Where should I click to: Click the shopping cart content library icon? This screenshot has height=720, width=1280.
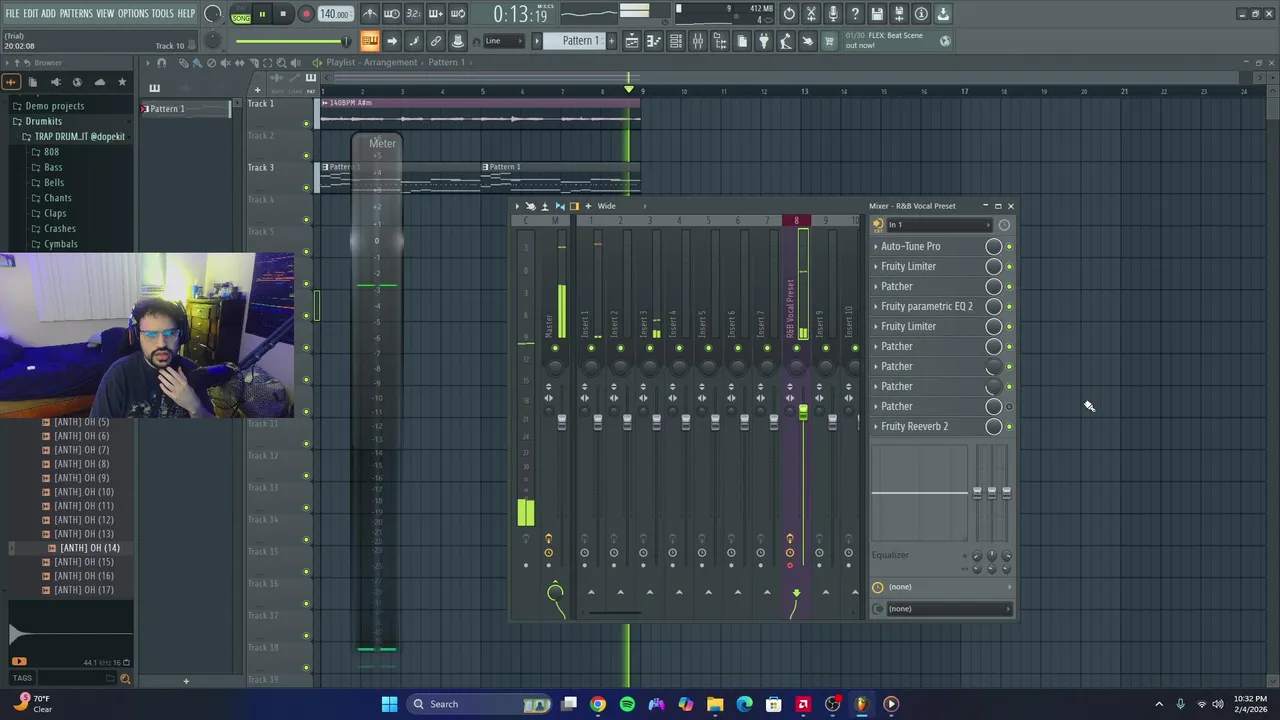[x=830, y=41]
